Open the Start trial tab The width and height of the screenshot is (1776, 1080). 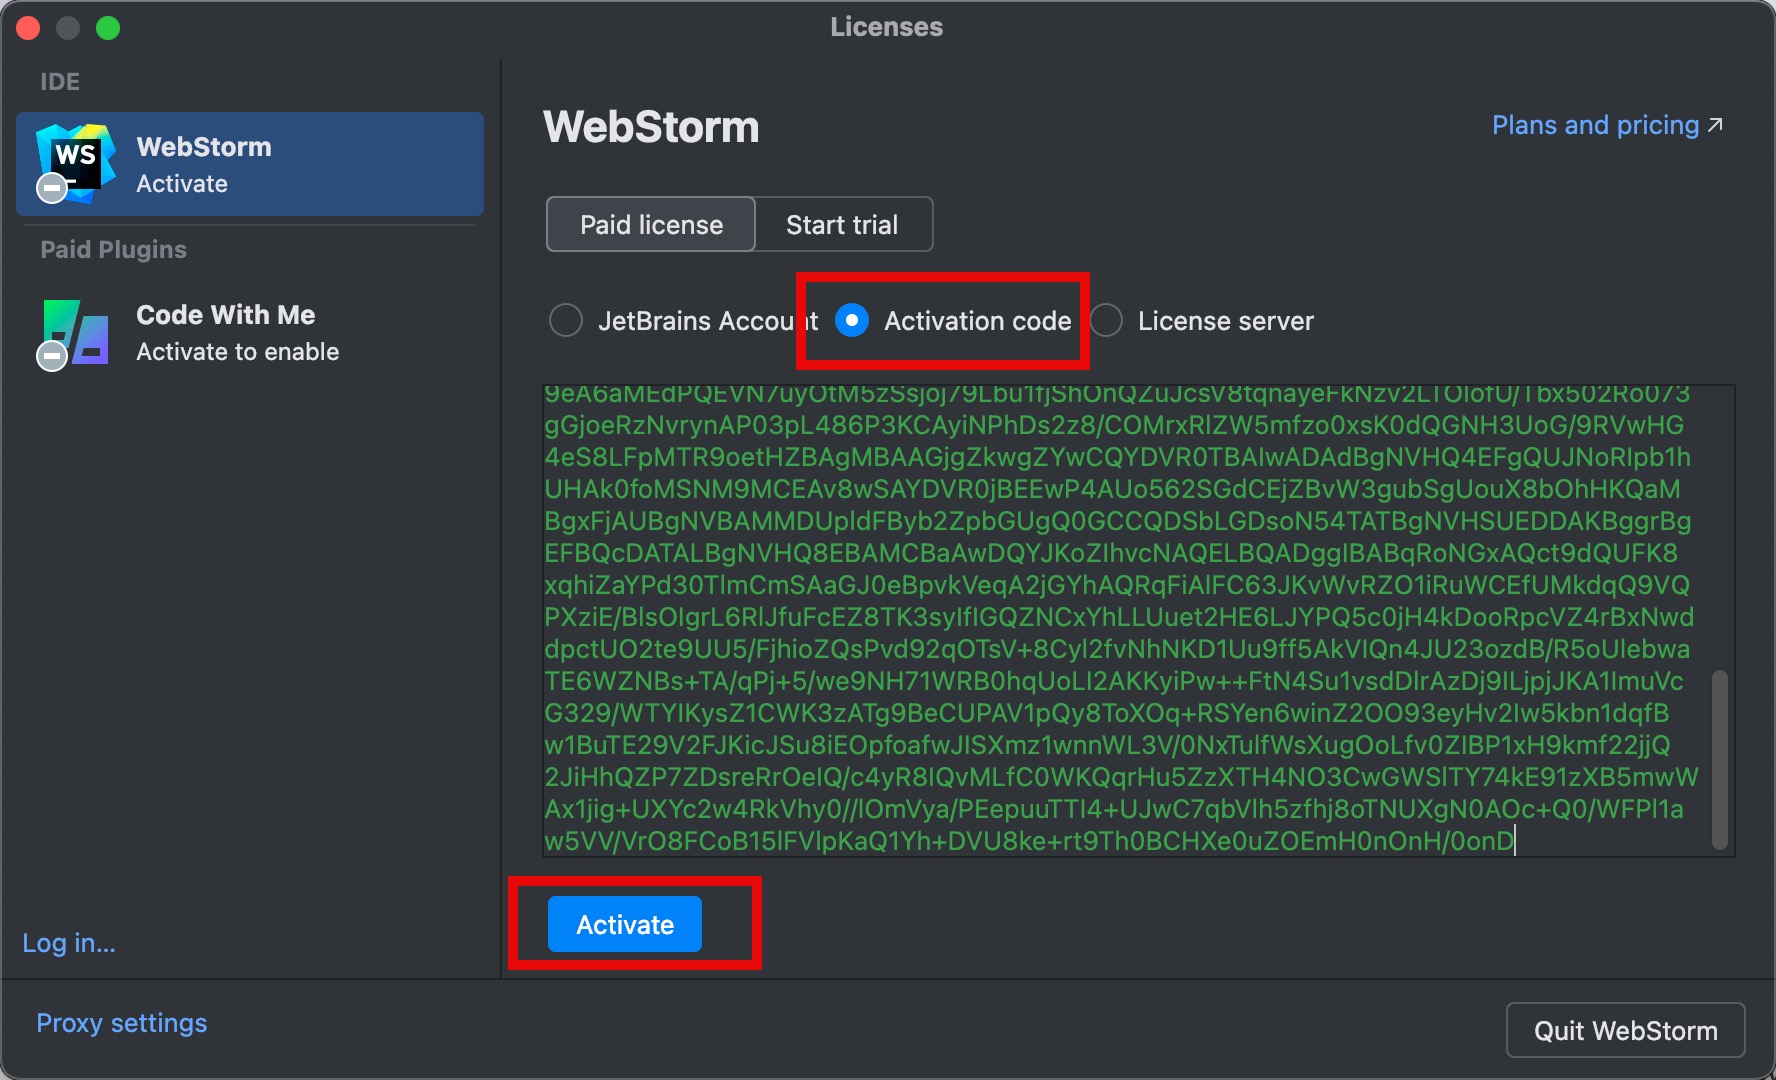click(x=842, y=225)
